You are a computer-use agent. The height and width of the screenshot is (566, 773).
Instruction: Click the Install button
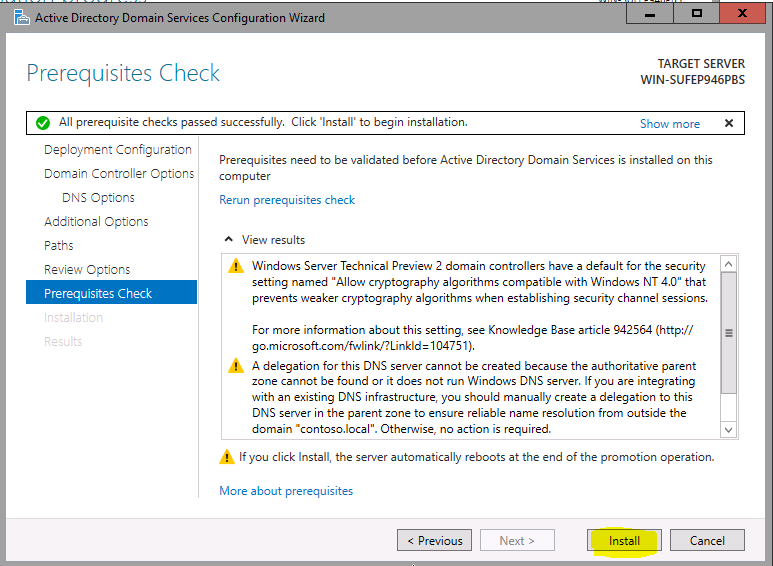pyautogui.click(x=624, y=540)
